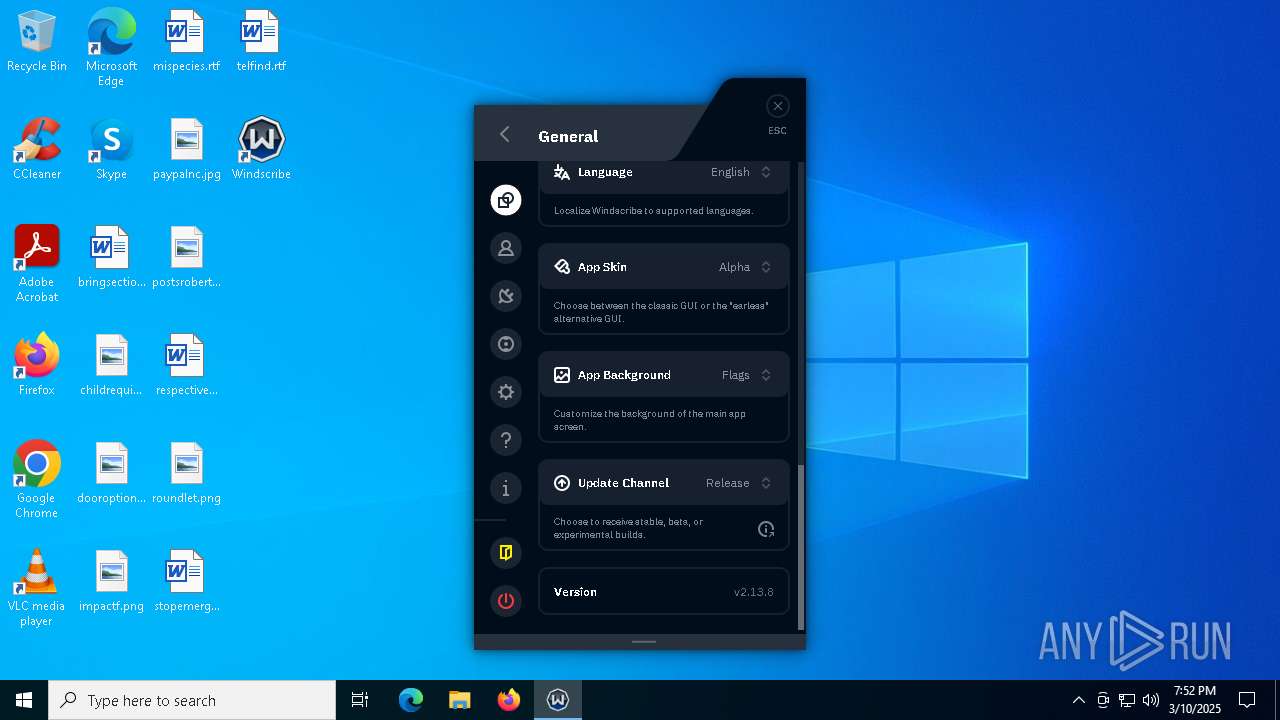Select respective... Word document on desktop

pyautogui.click(x=187, y=366)
